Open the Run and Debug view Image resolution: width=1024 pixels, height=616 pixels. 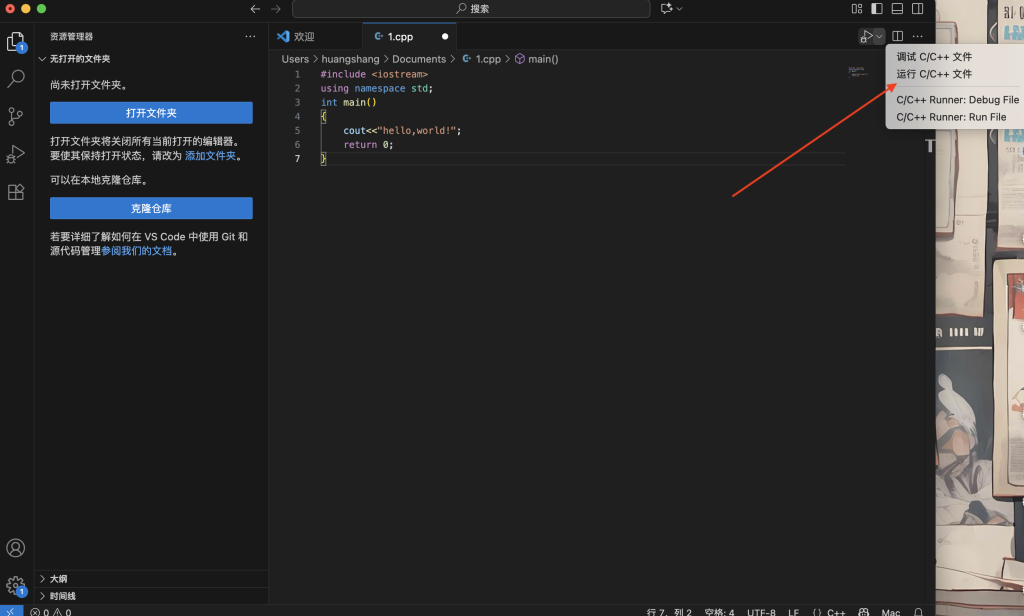click(16, 154)
